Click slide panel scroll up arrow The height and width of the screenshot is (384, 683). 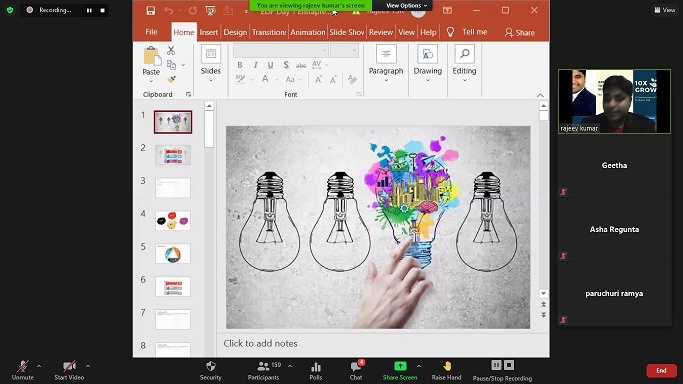(x=209, y=106)
